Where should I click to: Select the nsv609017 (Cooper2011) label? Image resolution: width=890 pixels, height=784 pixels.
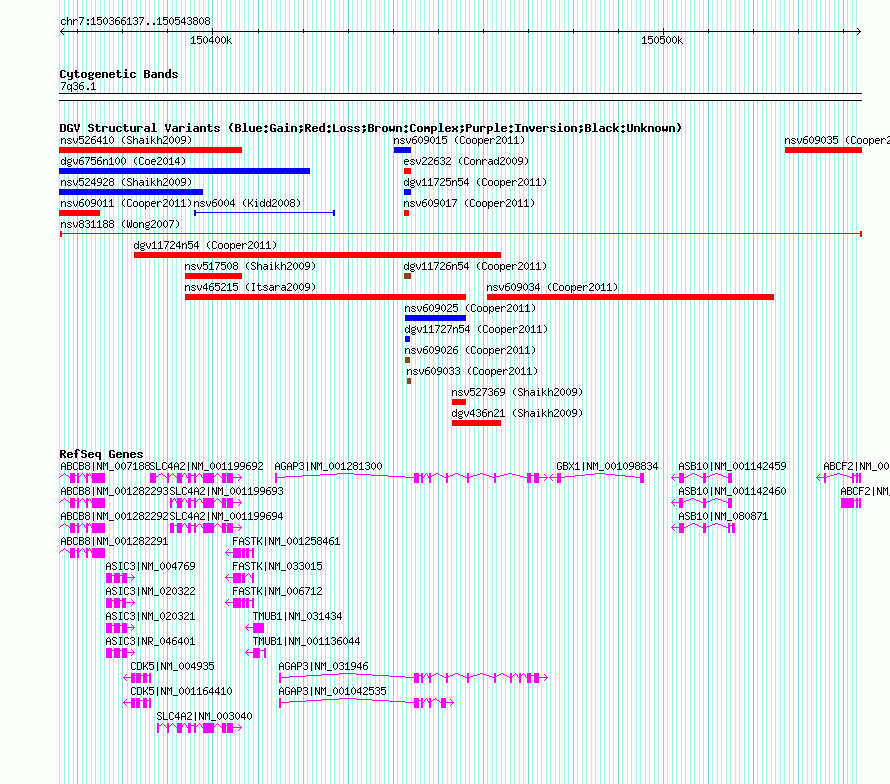(x=469, y=203)
